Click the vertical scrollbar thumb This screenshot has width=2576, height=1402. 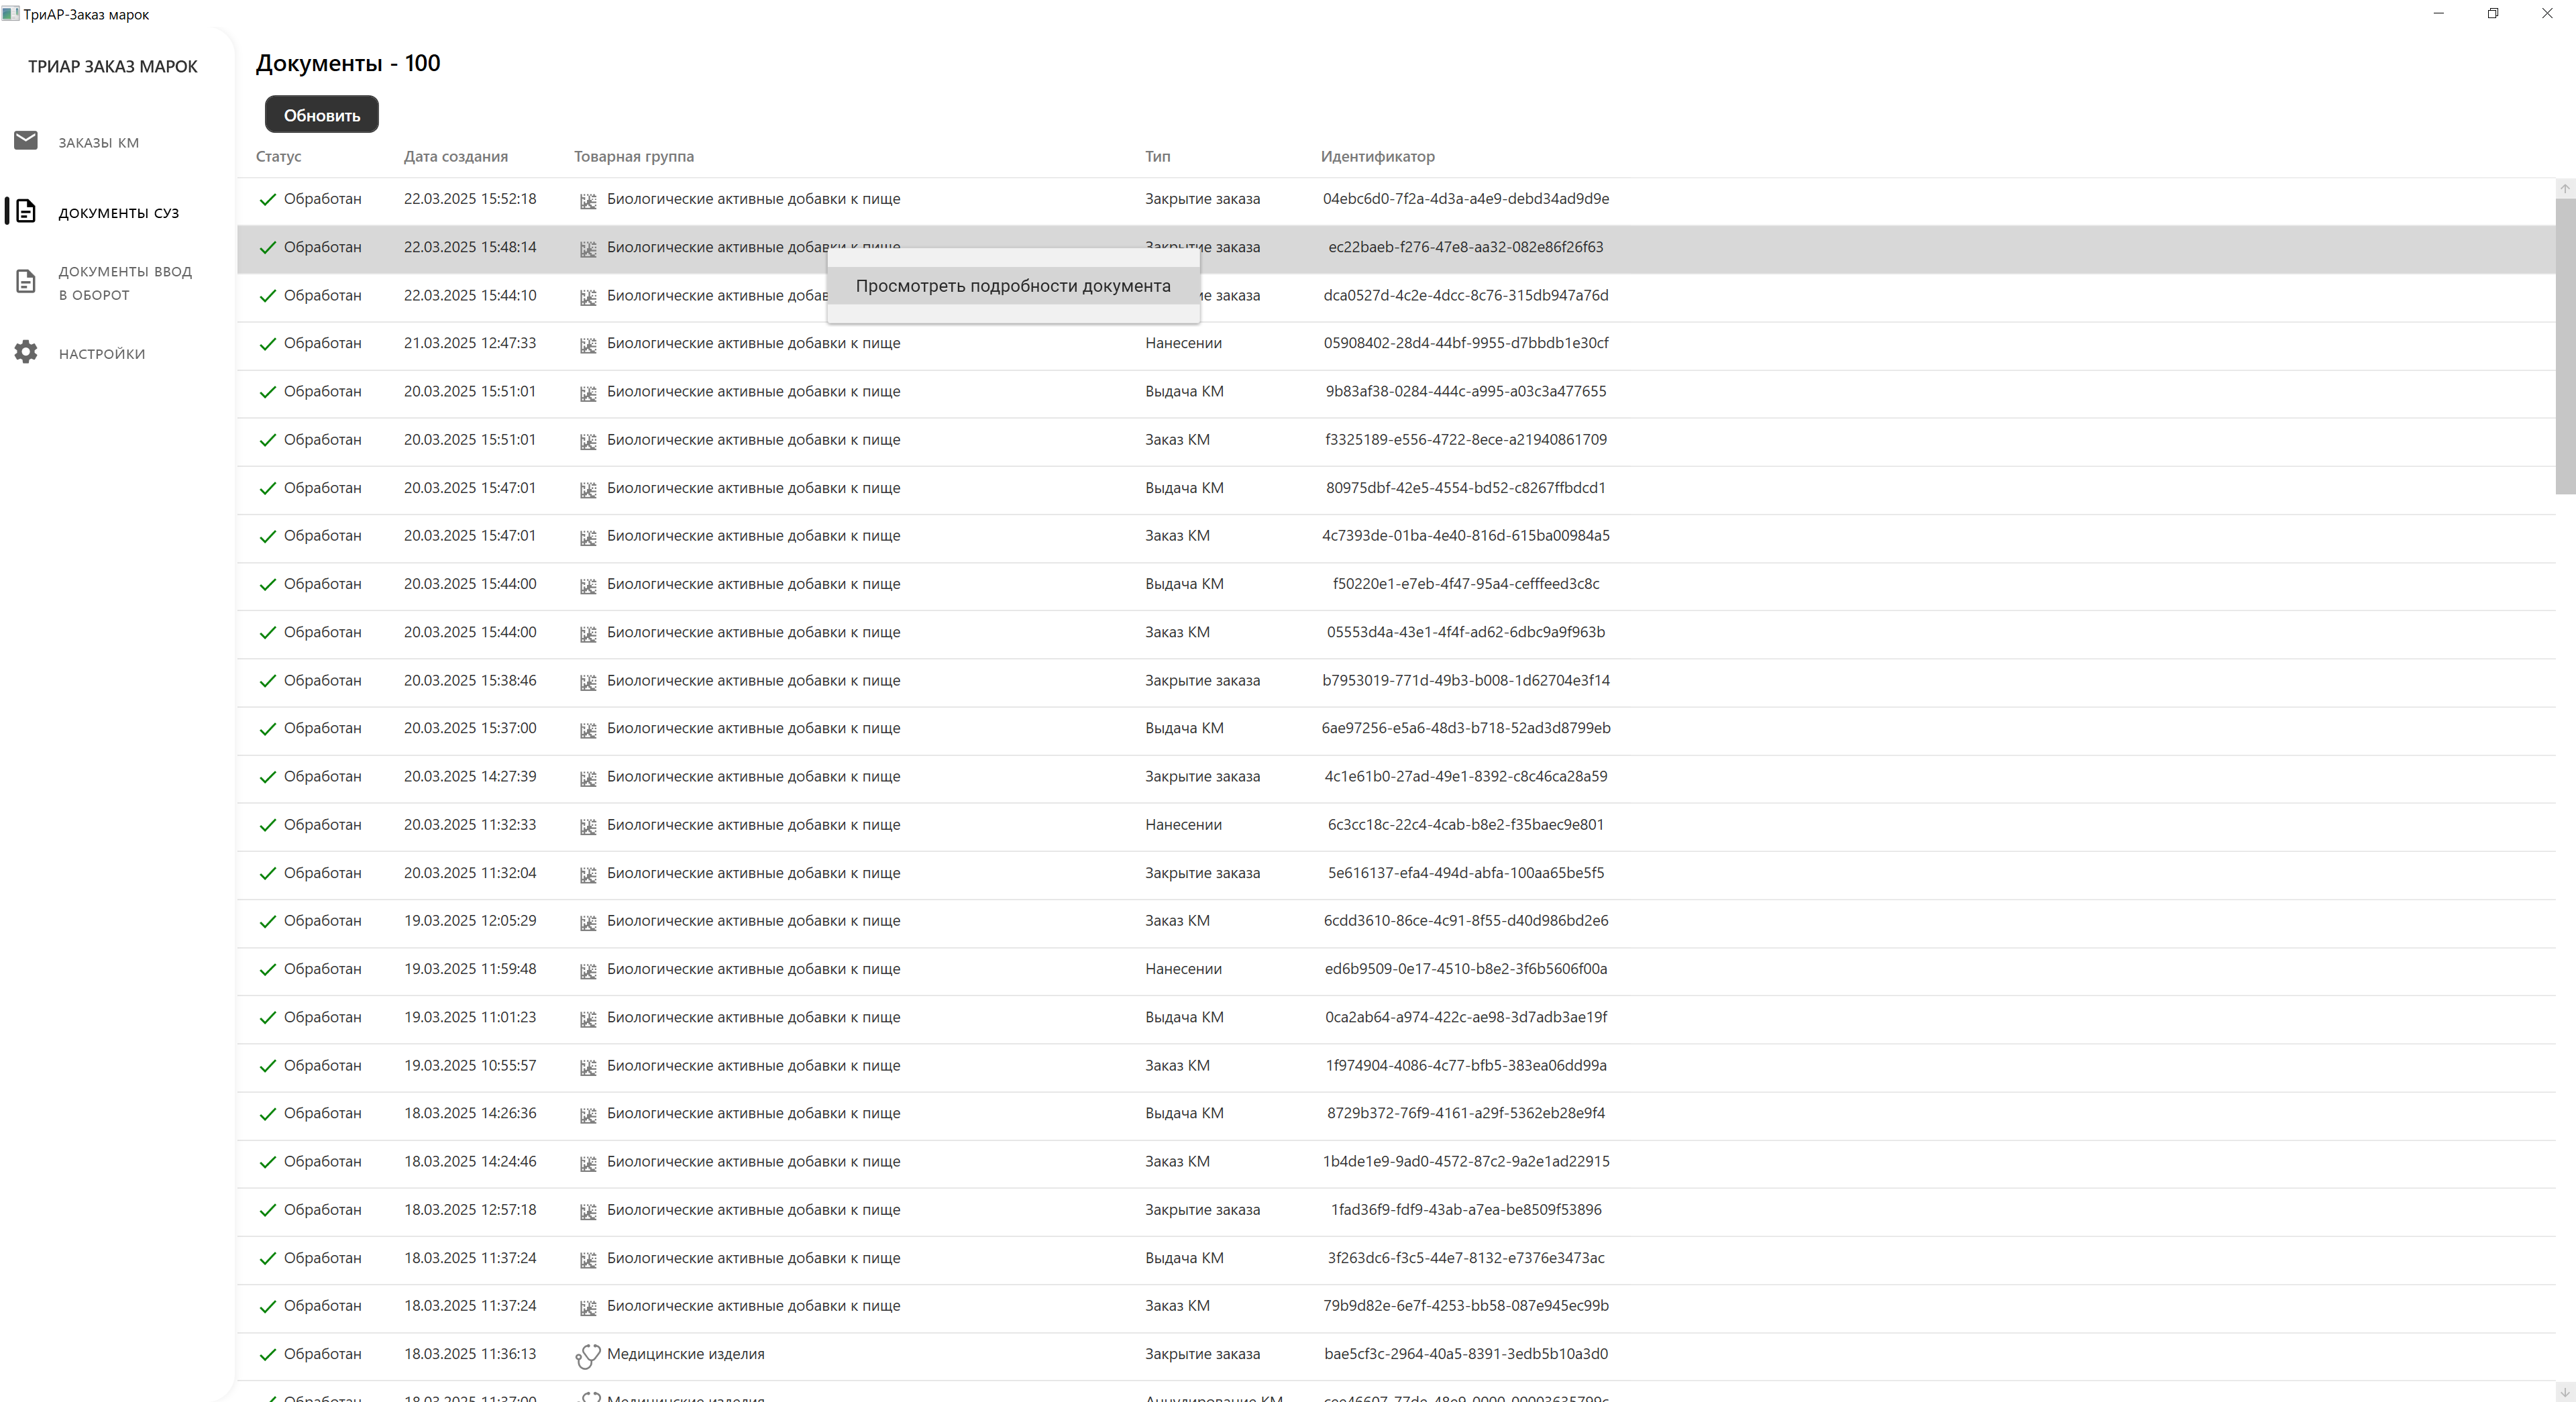2565,345
